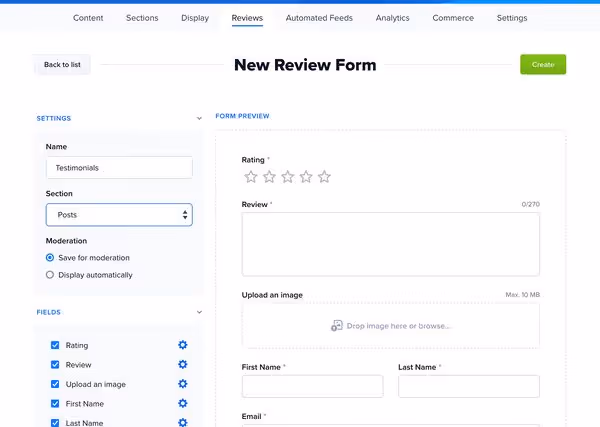This screenshot has width=600, height=427.
Task: Click the green Create button
Action: (543, 64)
